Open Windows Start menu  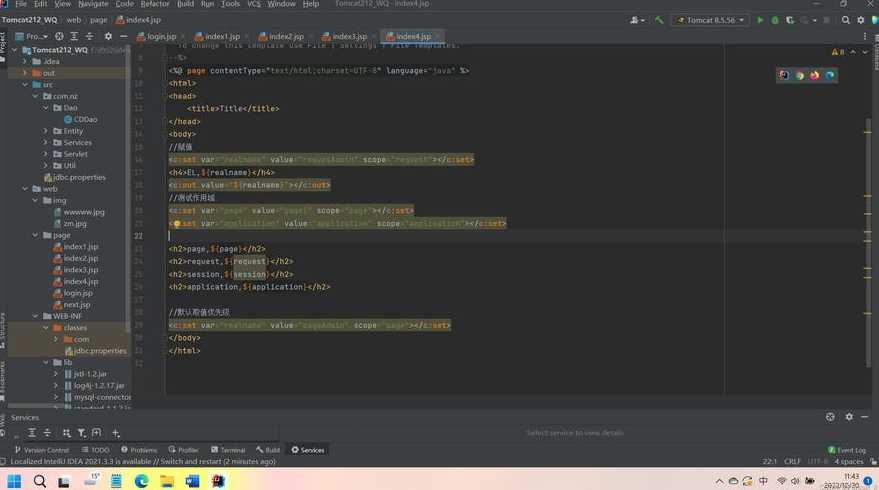pos(14,481)
